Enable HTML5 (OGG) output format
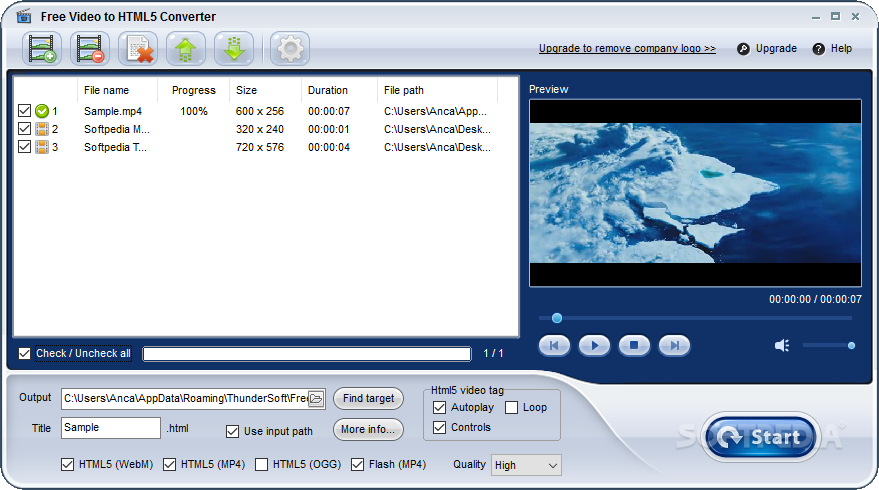This screenshot has height=490, width=879. 261,464
